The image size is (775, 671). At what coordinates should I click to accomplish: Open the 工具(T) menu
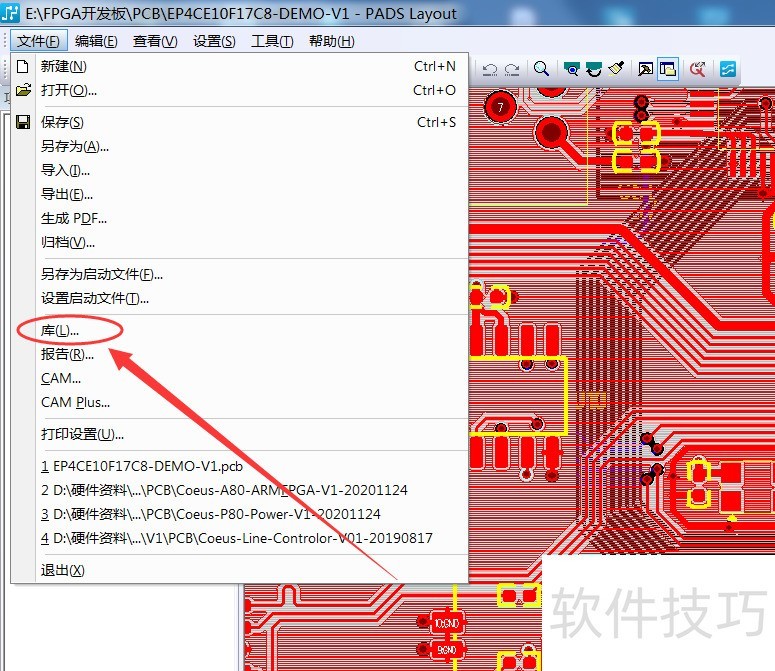[272, 41]
